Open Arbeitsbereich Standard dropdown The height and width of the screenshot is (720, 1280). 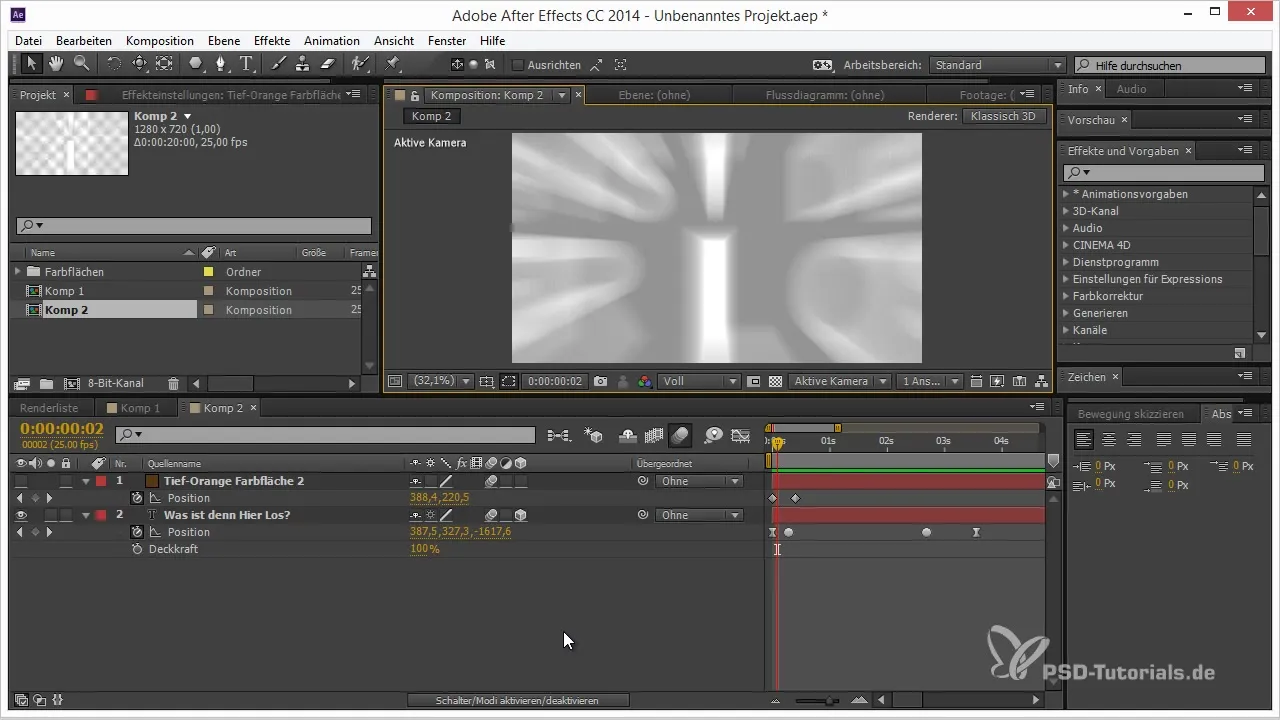pyautogui.click(x=997, y=65)
